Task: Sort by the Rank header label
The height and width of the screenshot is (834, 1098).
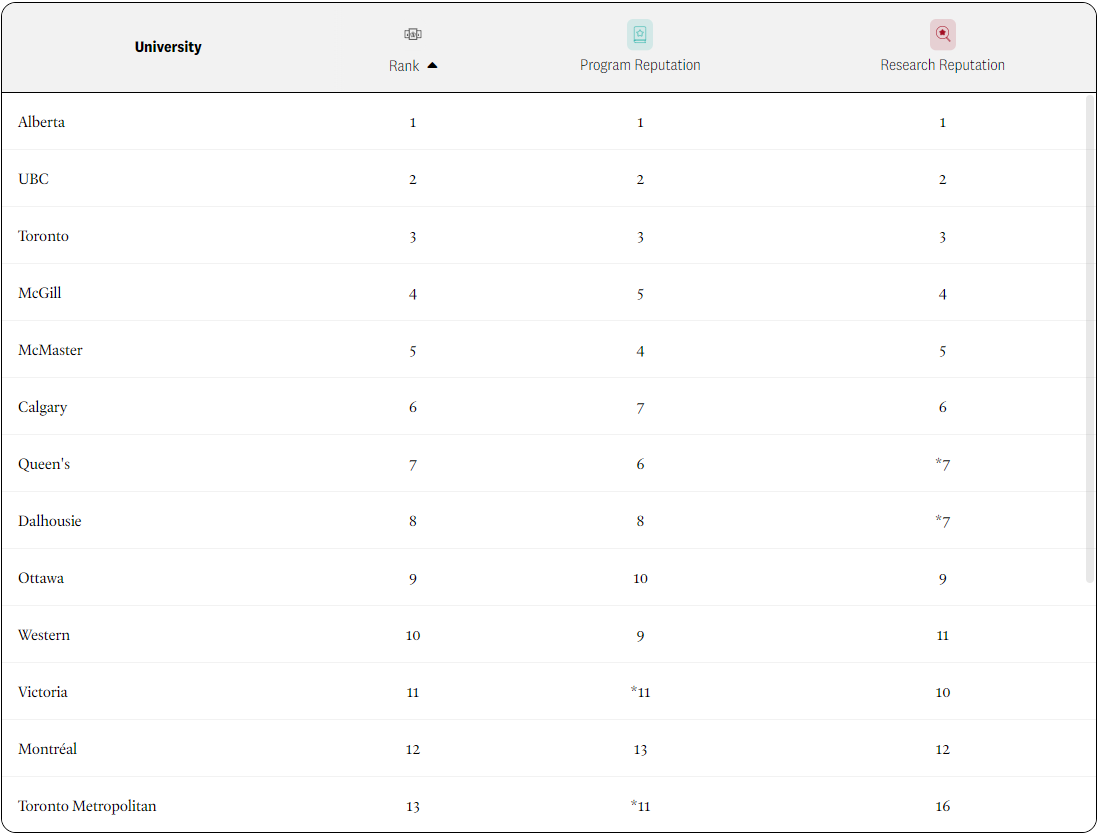Action: pyautogui.click(x=404, y=66)
